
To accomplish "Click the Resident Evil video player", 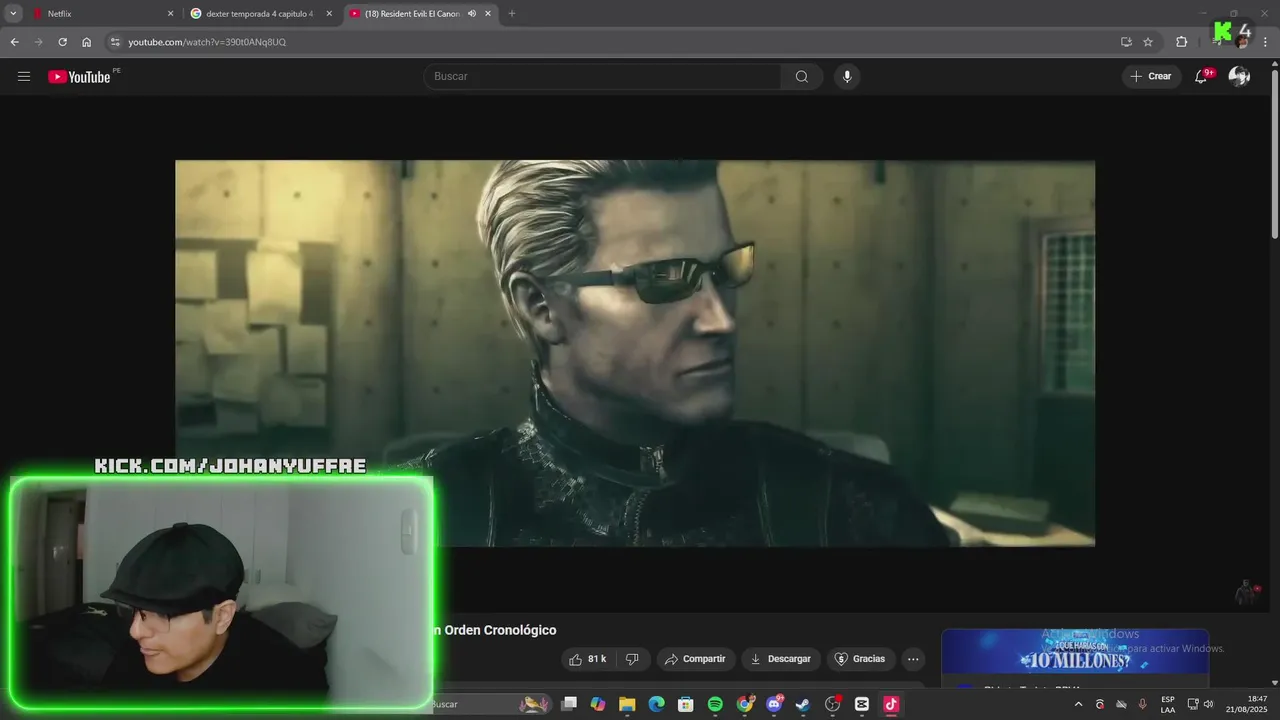I will [635, 353].
